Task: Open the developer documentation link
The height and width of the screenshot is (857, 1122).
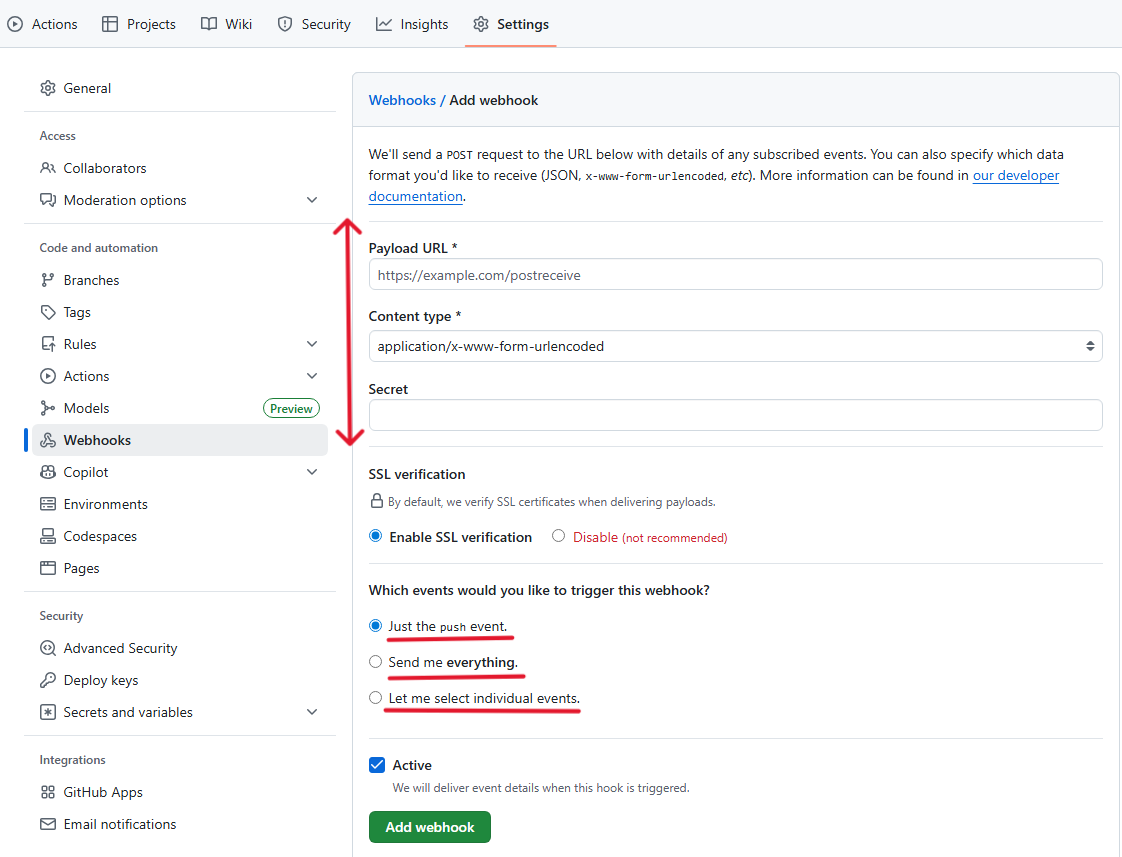Action: [1015, 175]
